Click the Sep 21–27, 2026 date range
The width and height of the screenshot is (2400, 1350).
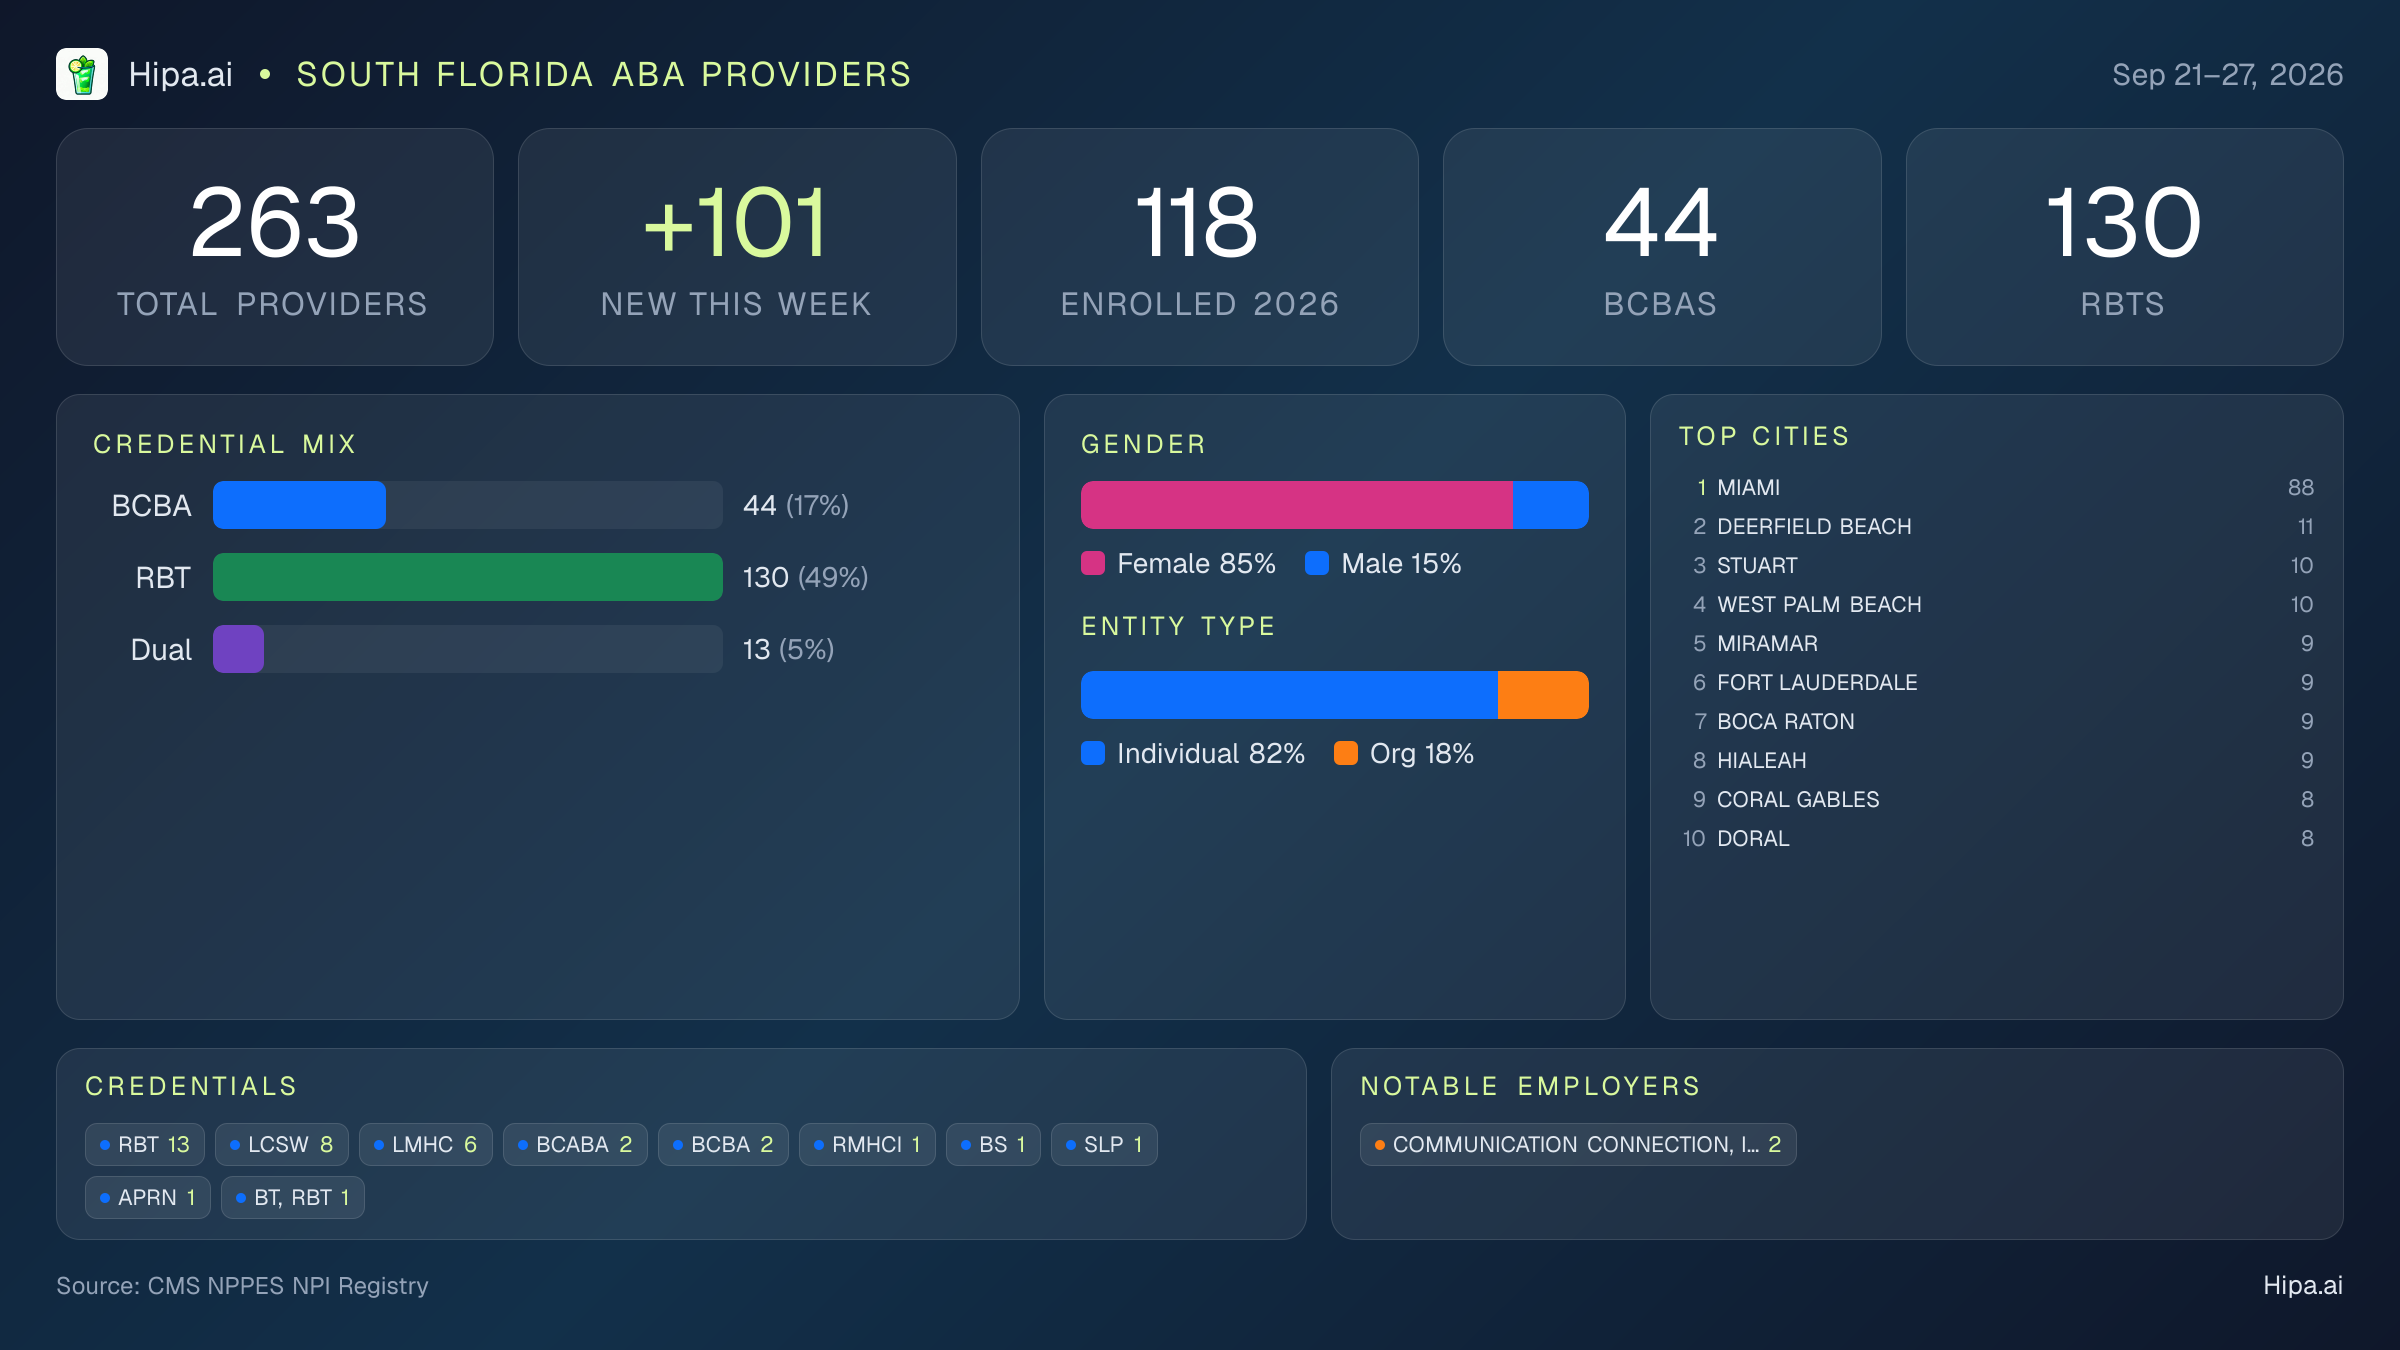click(x=2227, y=74)
